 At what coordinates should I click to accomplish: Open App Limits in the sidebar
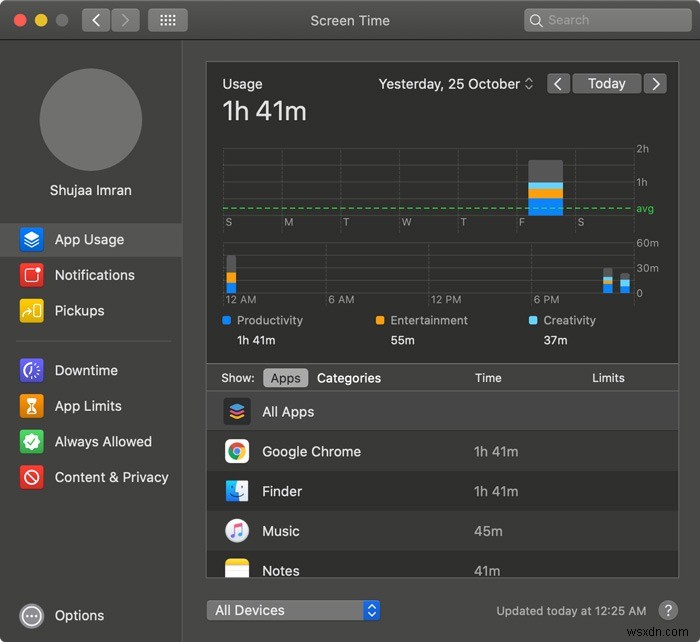pyautogui.click(x=91, y=406)
